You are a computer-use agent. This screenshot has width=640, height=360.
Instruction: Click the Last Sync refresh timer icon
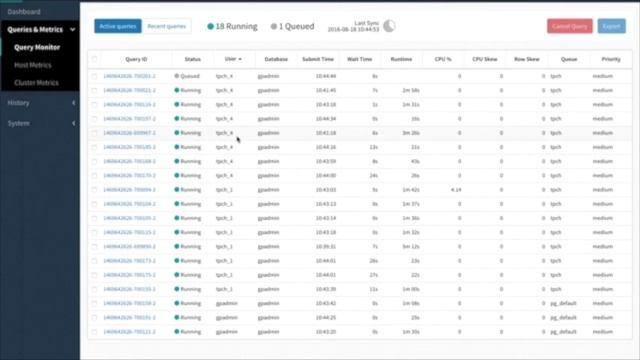point(389,26)
